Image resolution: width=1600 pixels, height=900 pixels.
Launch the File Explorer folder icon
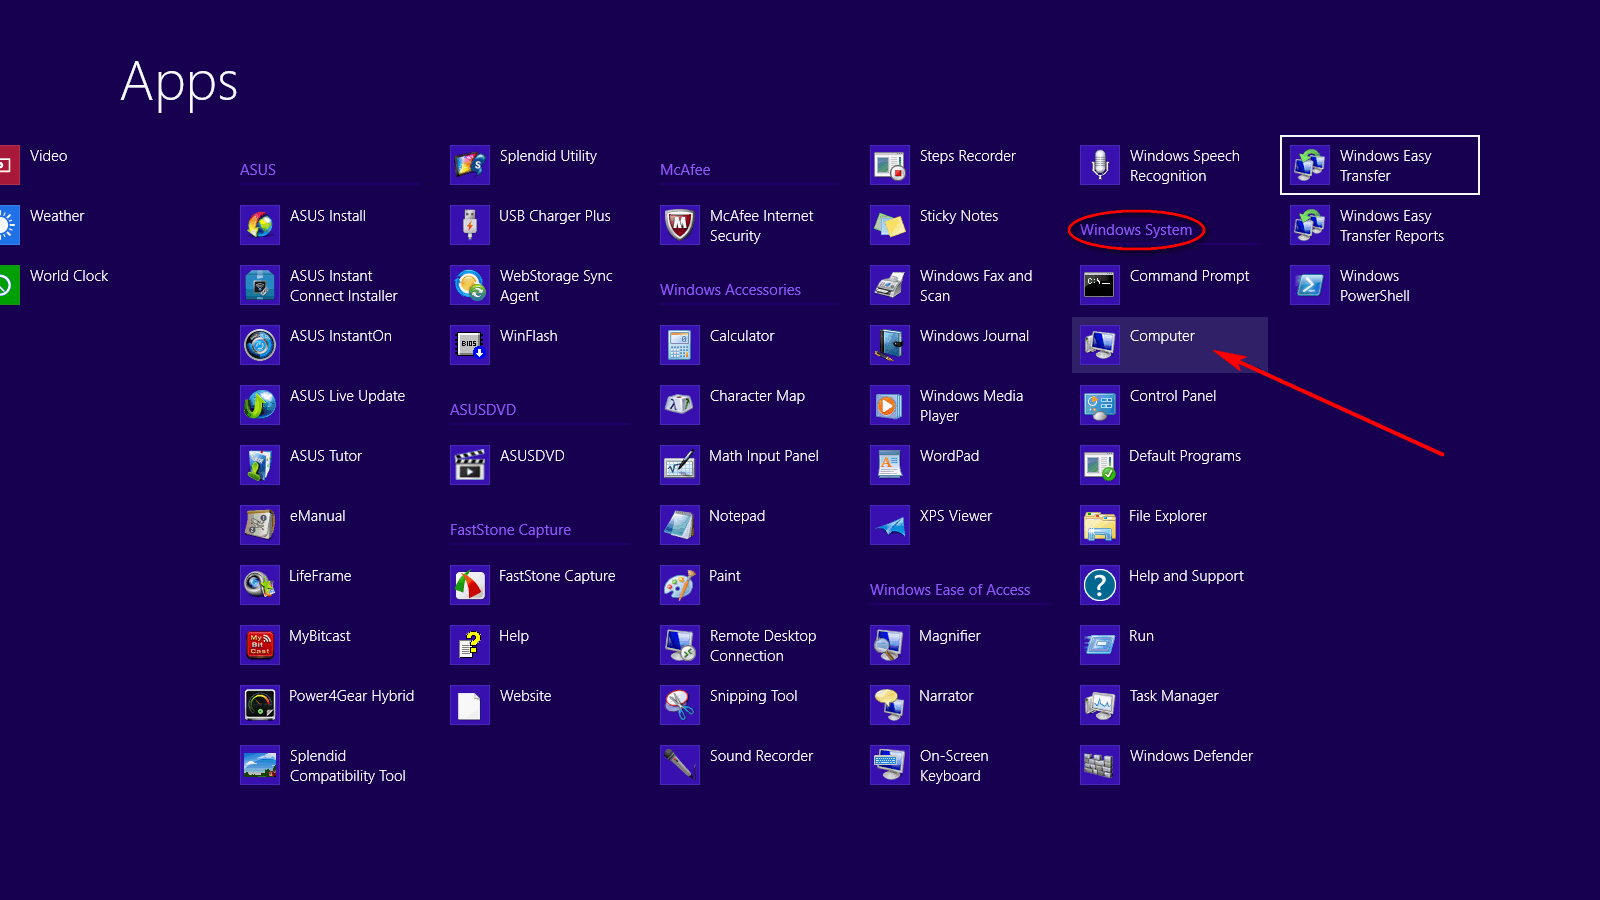point(1100,525)
